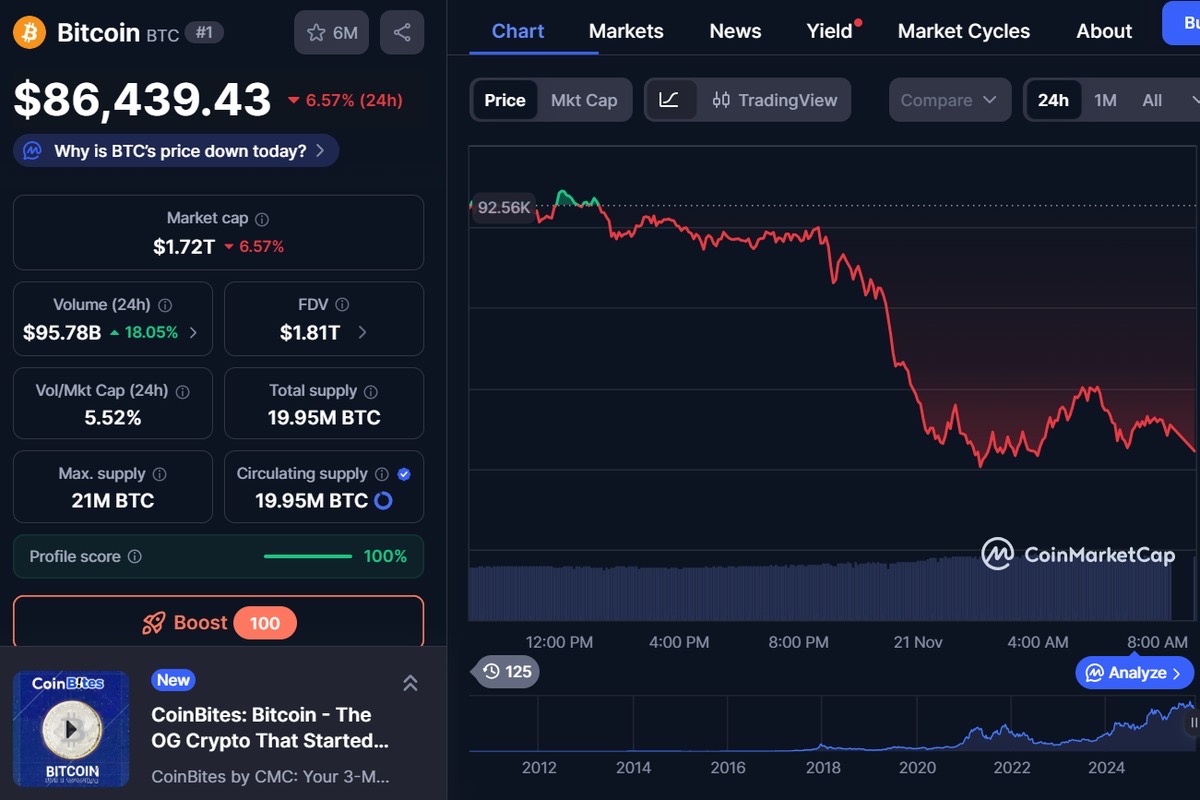
Task: Click the circulating supply ring icon
Action: (x=383, y=501)
